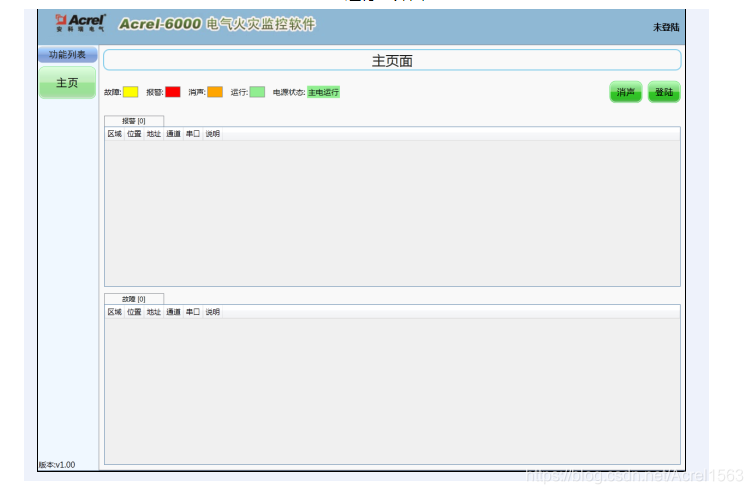Click the 未登陆 login status text
The height and width of the screenshot is (494, 753).
coord(666,27)
